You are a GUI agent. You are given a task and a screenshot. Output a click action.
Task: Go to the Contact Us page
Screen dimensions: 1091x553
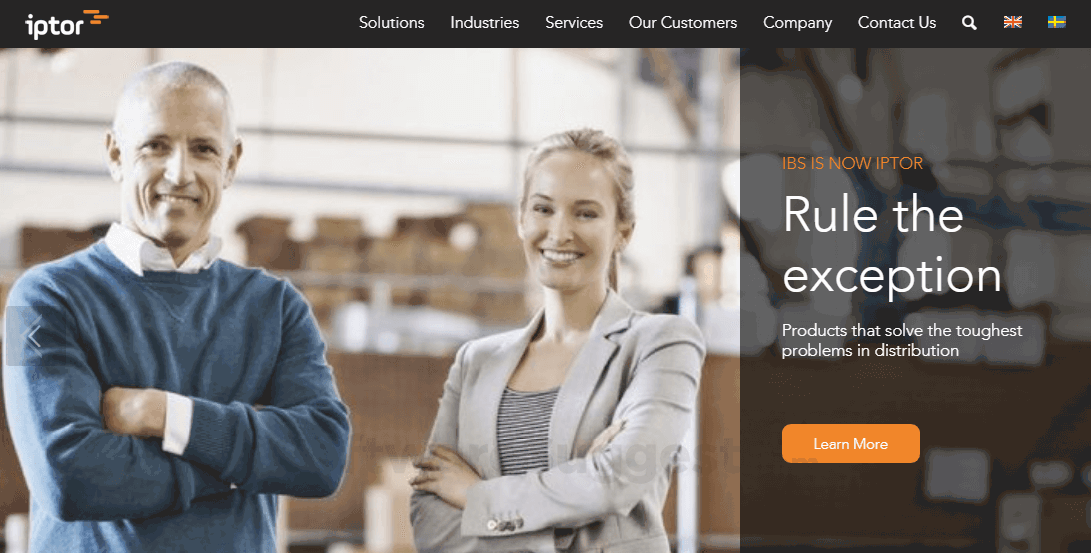point(897,22)
